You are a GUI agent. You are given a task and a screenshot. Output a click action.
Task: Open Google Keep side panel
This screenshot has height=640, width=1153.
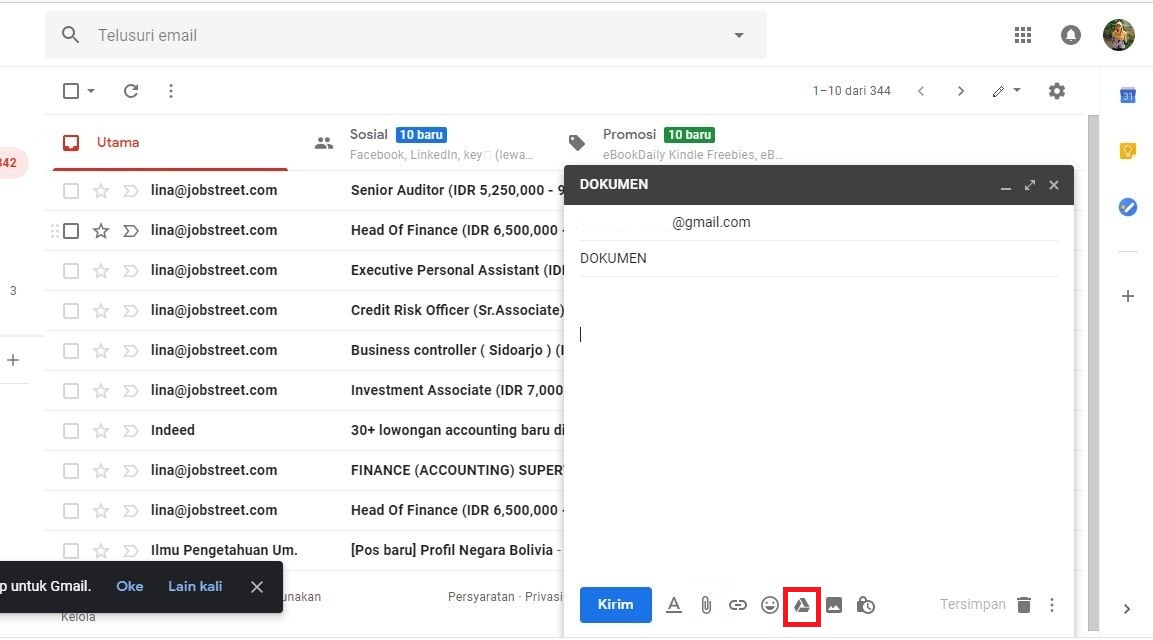tap(1127, 151)
